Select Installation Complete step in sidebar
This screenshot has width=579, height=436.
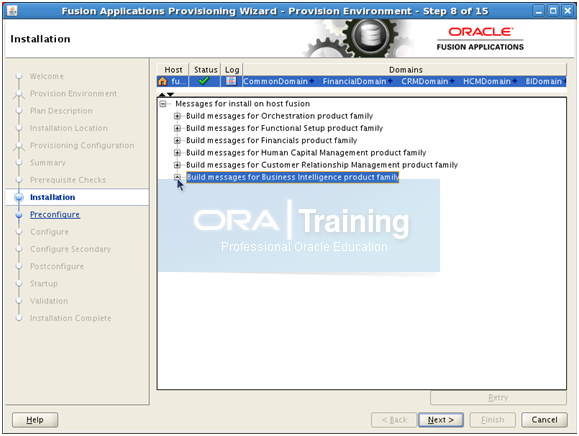coord(70,318)
